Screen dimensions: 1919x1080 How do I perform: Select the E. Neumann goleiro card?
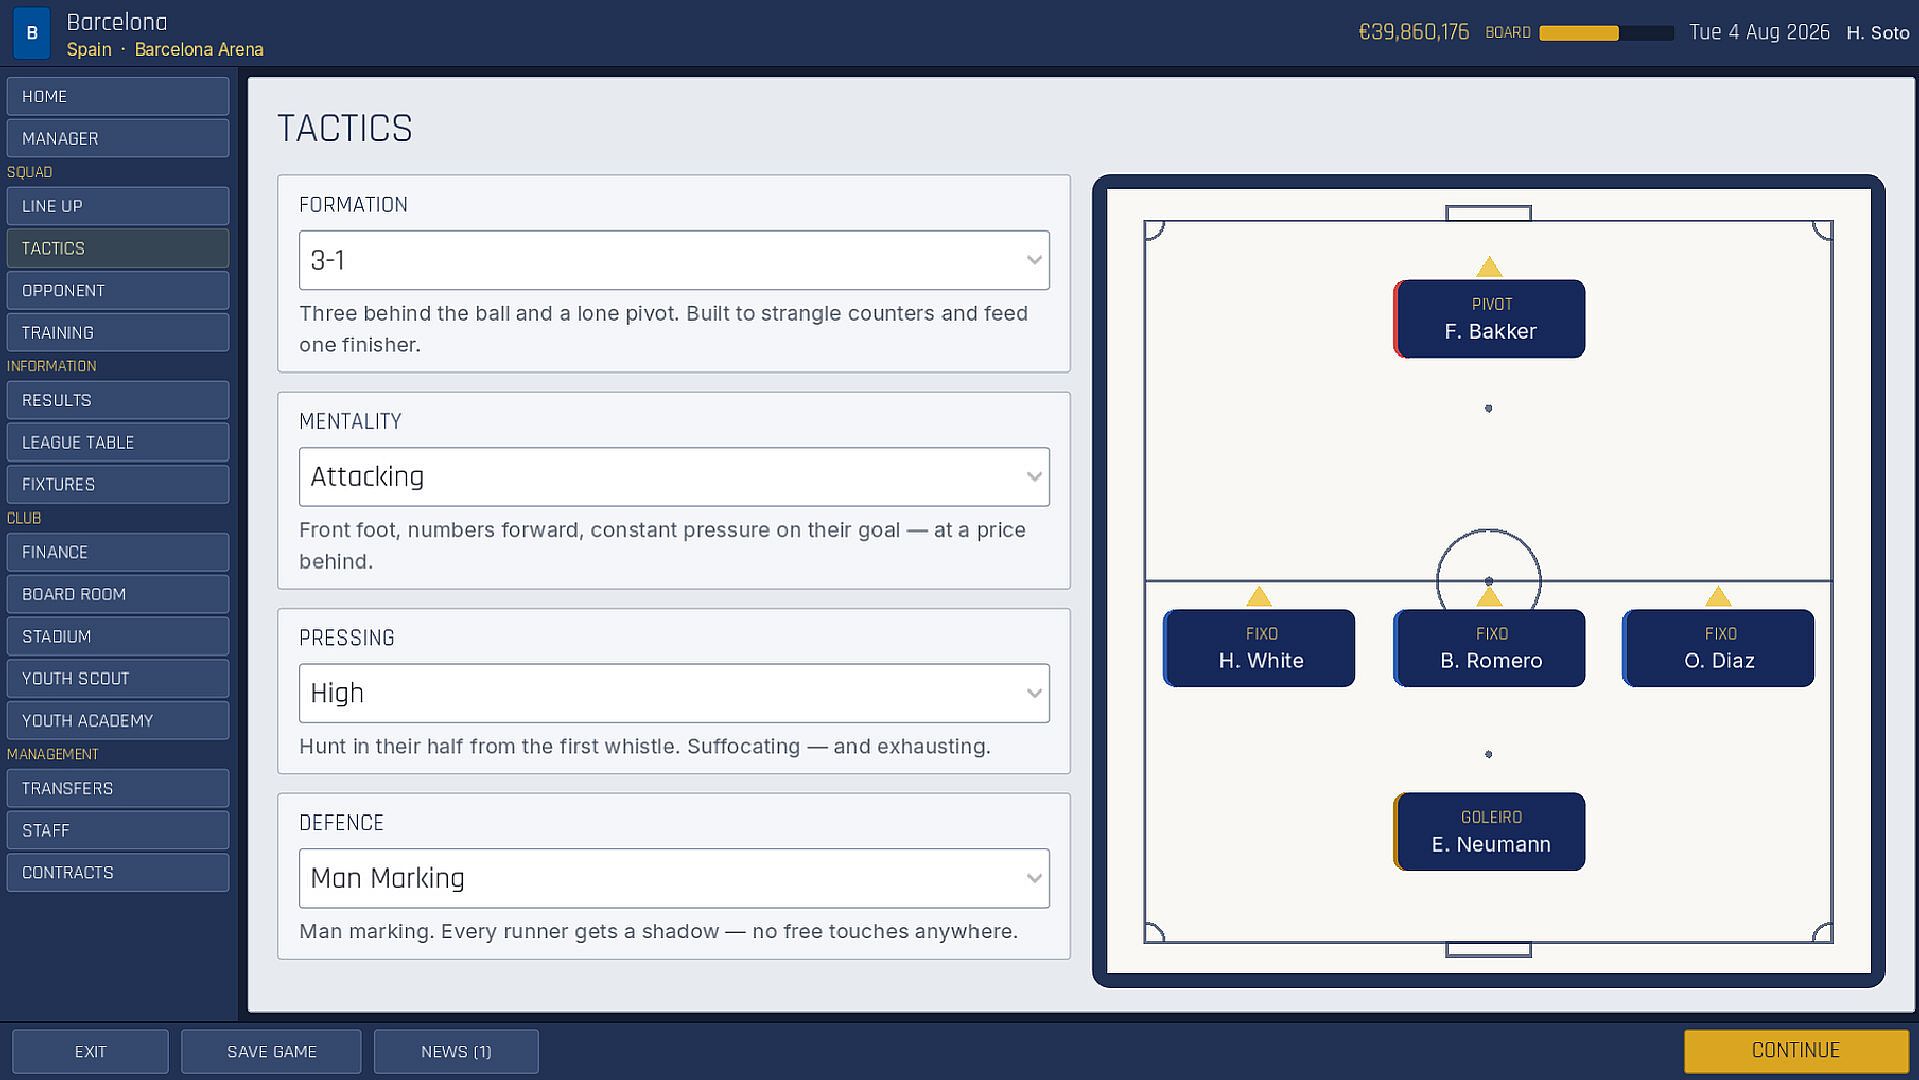1488,832
